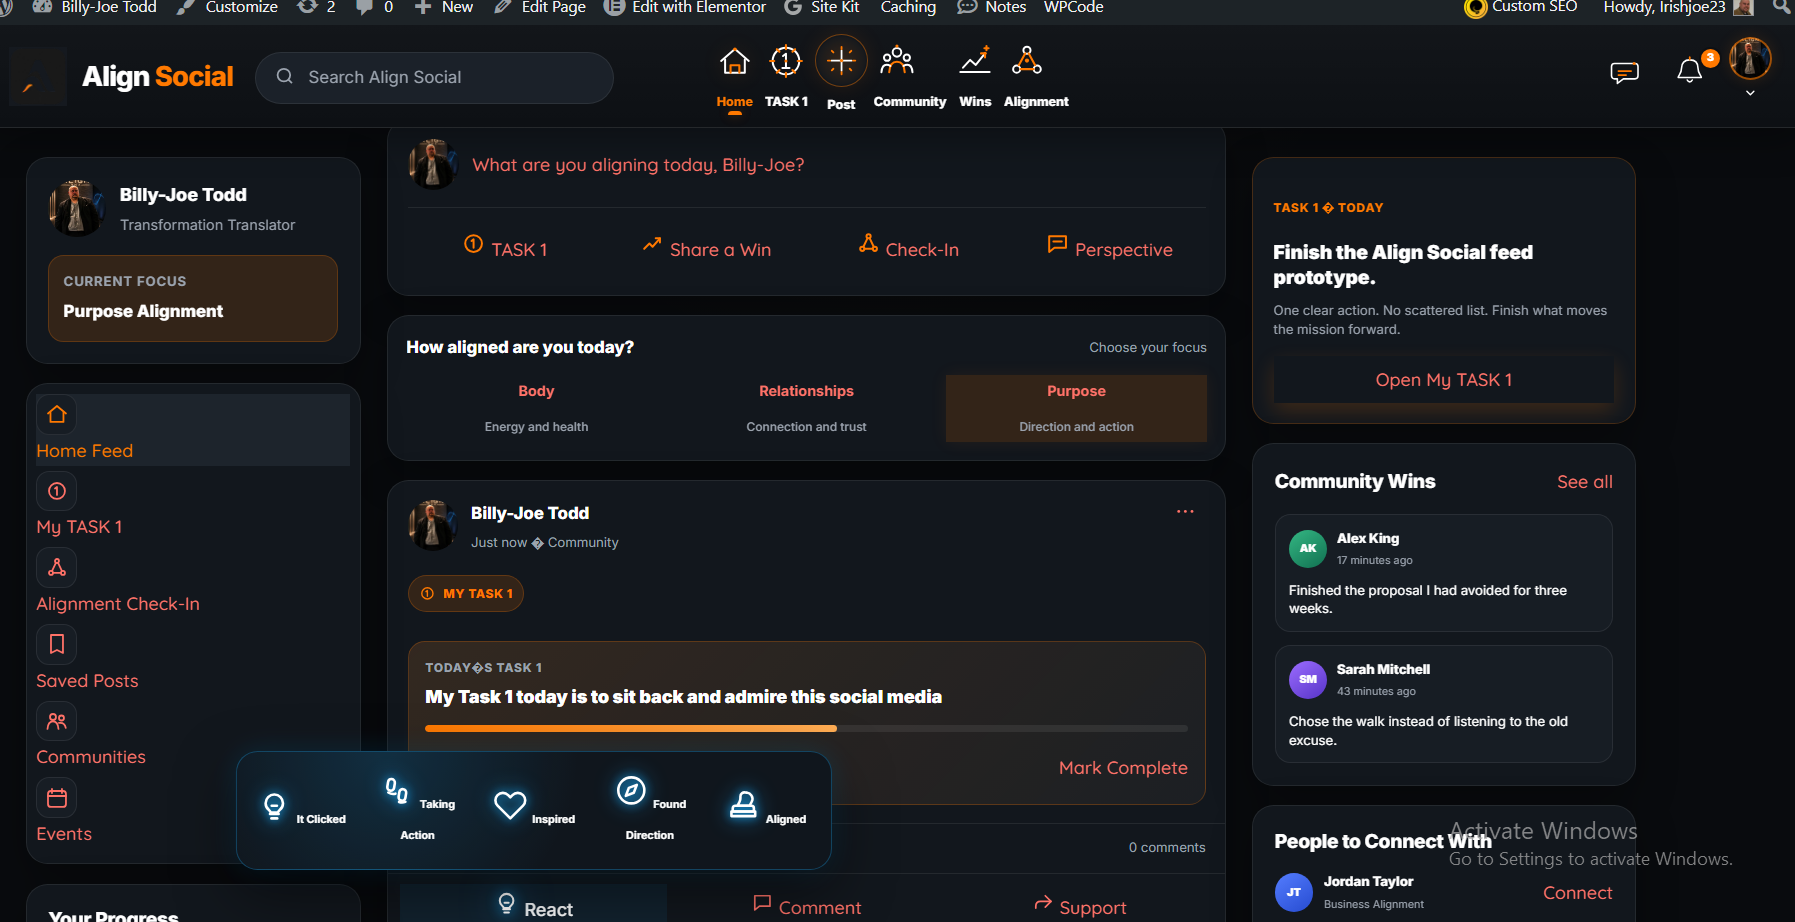
Task: Open the Wins chart icon in top navigation
Action: (x=975, y=61)
